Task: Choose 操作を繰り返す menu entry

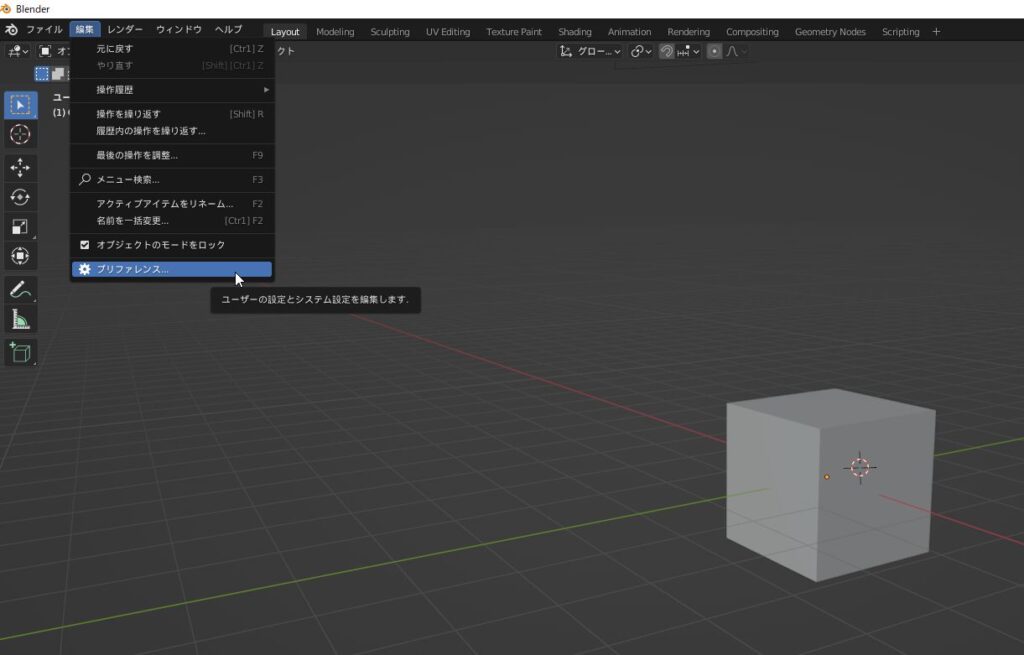Action: pos(172,114)
